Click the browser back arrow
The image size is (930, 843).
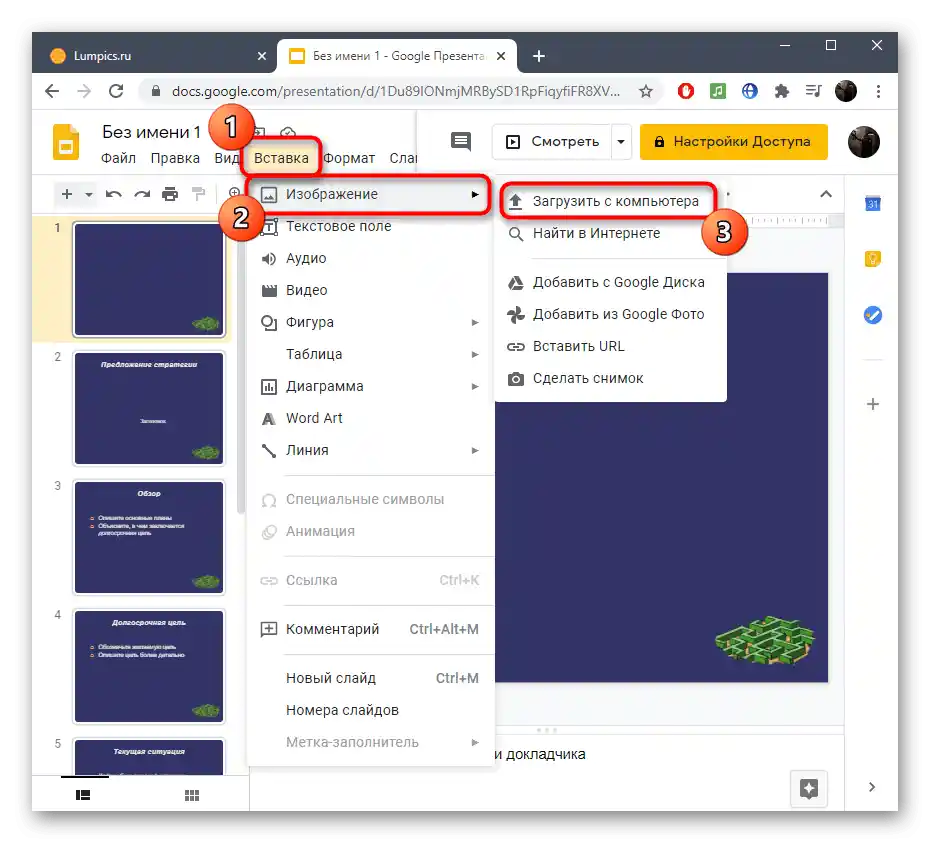(x=52, y=91)
